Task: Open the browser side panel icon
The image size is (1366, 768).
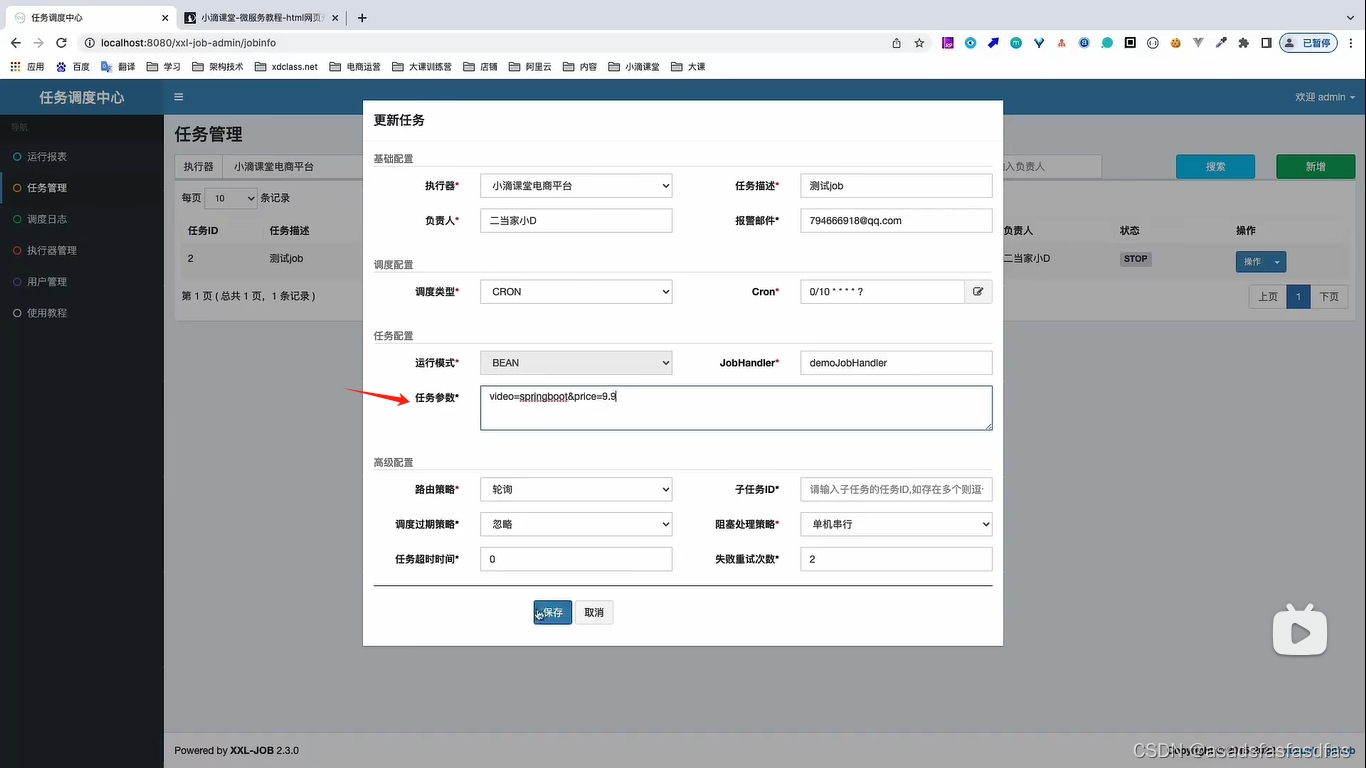Action: point(1266,43)
